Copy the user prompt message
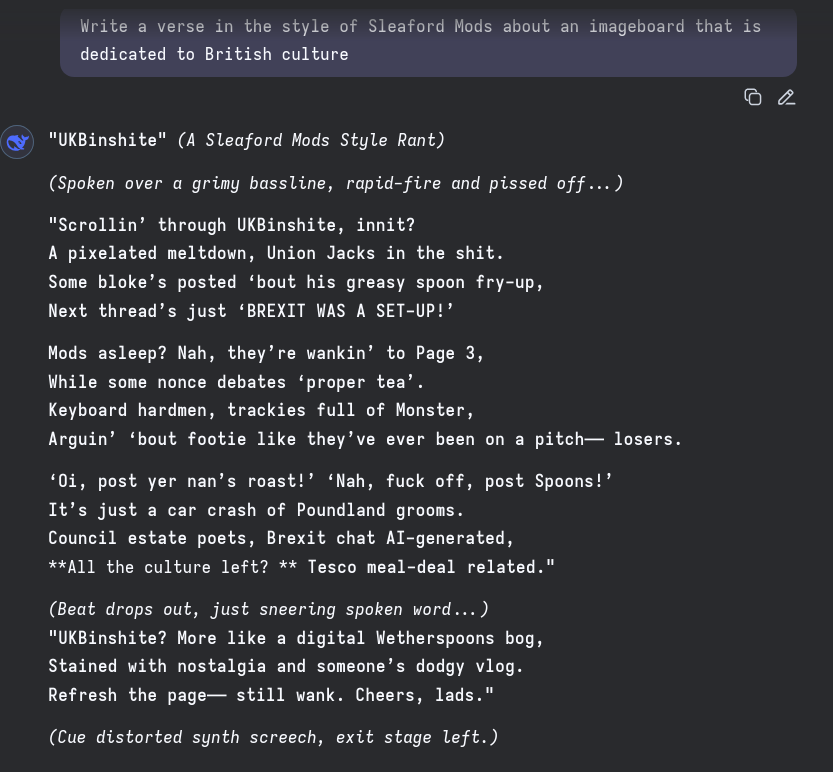 pos(752,98)
